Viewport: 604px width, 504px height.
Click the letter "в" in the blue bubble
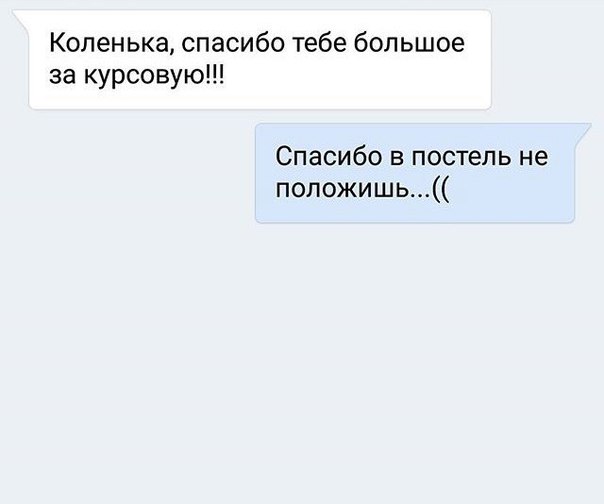[397, 158]
